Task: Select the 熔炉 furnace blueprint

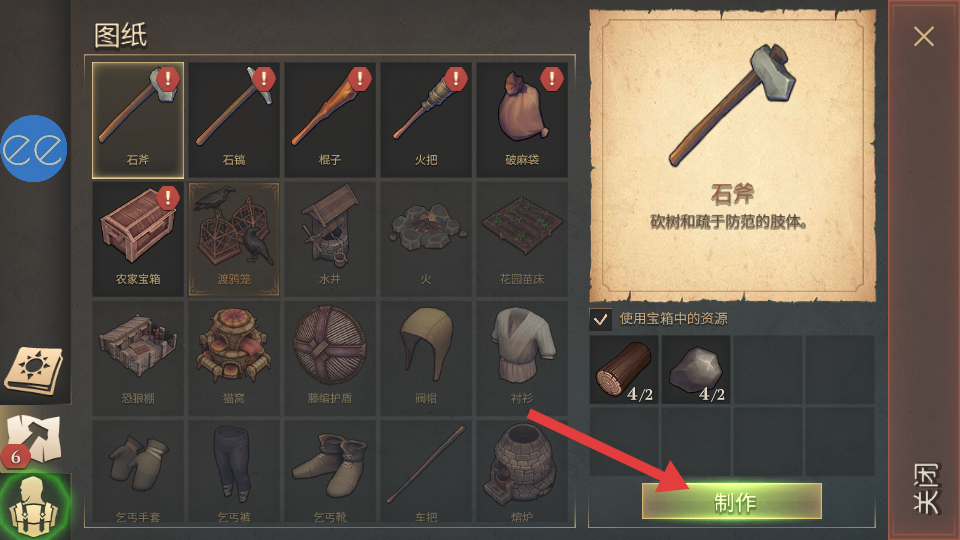Action: (x=522, y=471)
